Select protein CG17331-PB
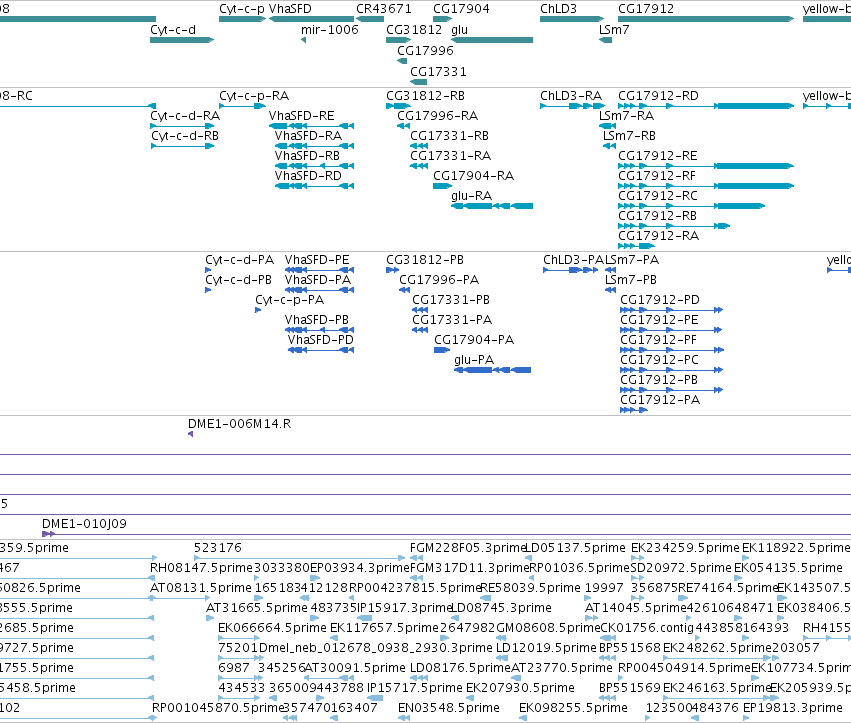The width and height of the screenshot is (851, 723). tap(420, 310)
